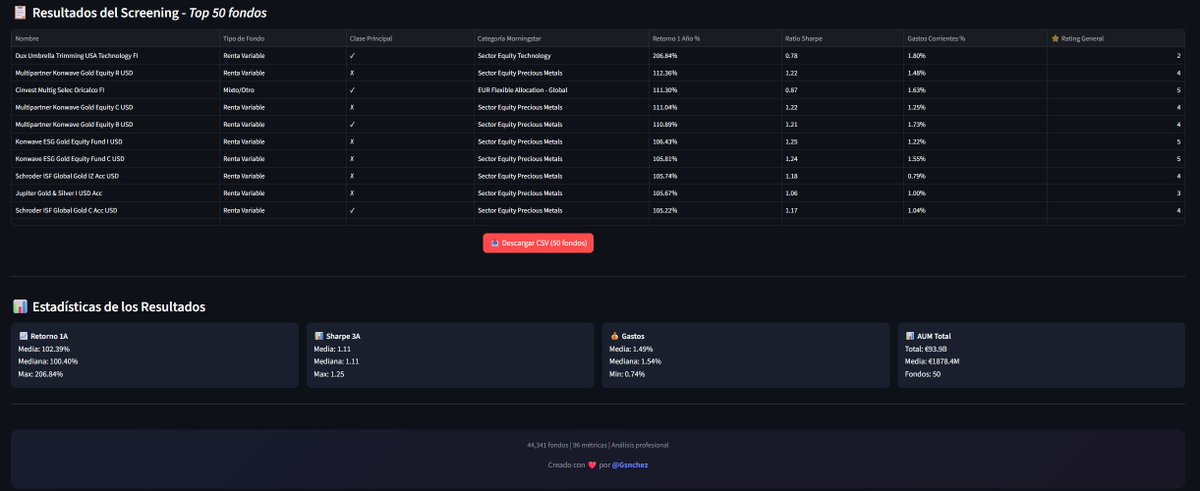Click the Categoría Morningstar column header
This screenshot has height=491, width=1200.
point(561,38)
